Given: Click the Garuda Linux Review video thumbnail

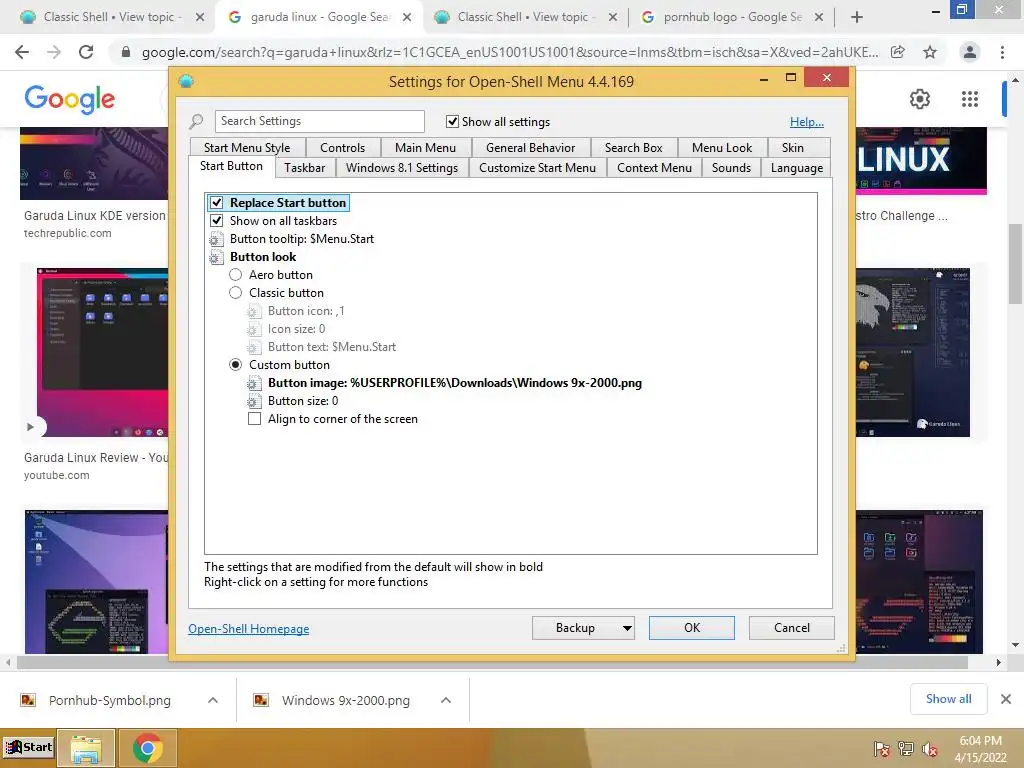Looking at the screenshot, I should tap(103, 353).
